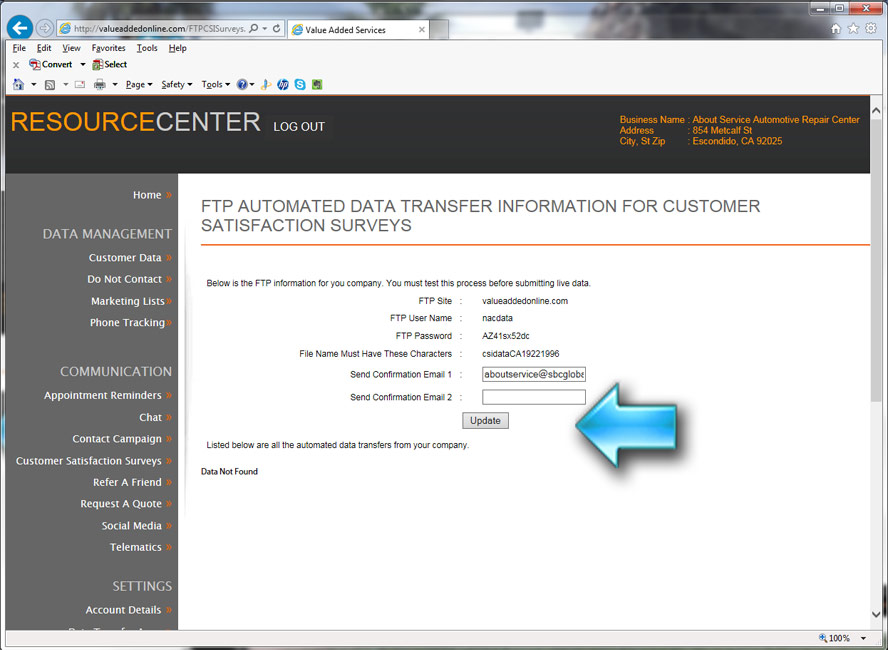Screen dimensions: 888x650
Task: Open Customer Satisfaction Surveys in sidebar
Action: point(88,461)
